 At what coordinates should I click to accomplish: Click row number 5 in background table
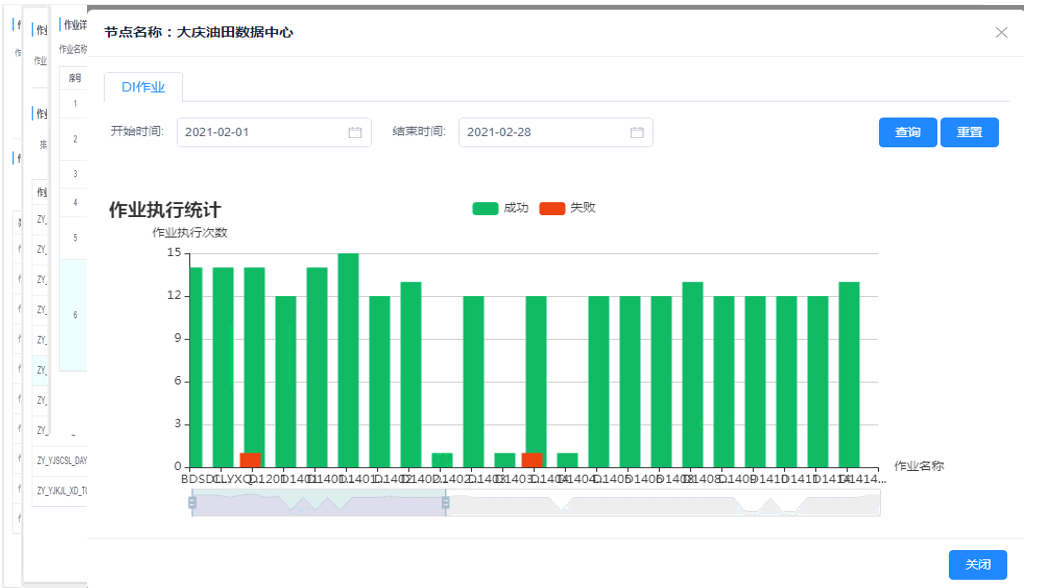click(x=75, y=238)
